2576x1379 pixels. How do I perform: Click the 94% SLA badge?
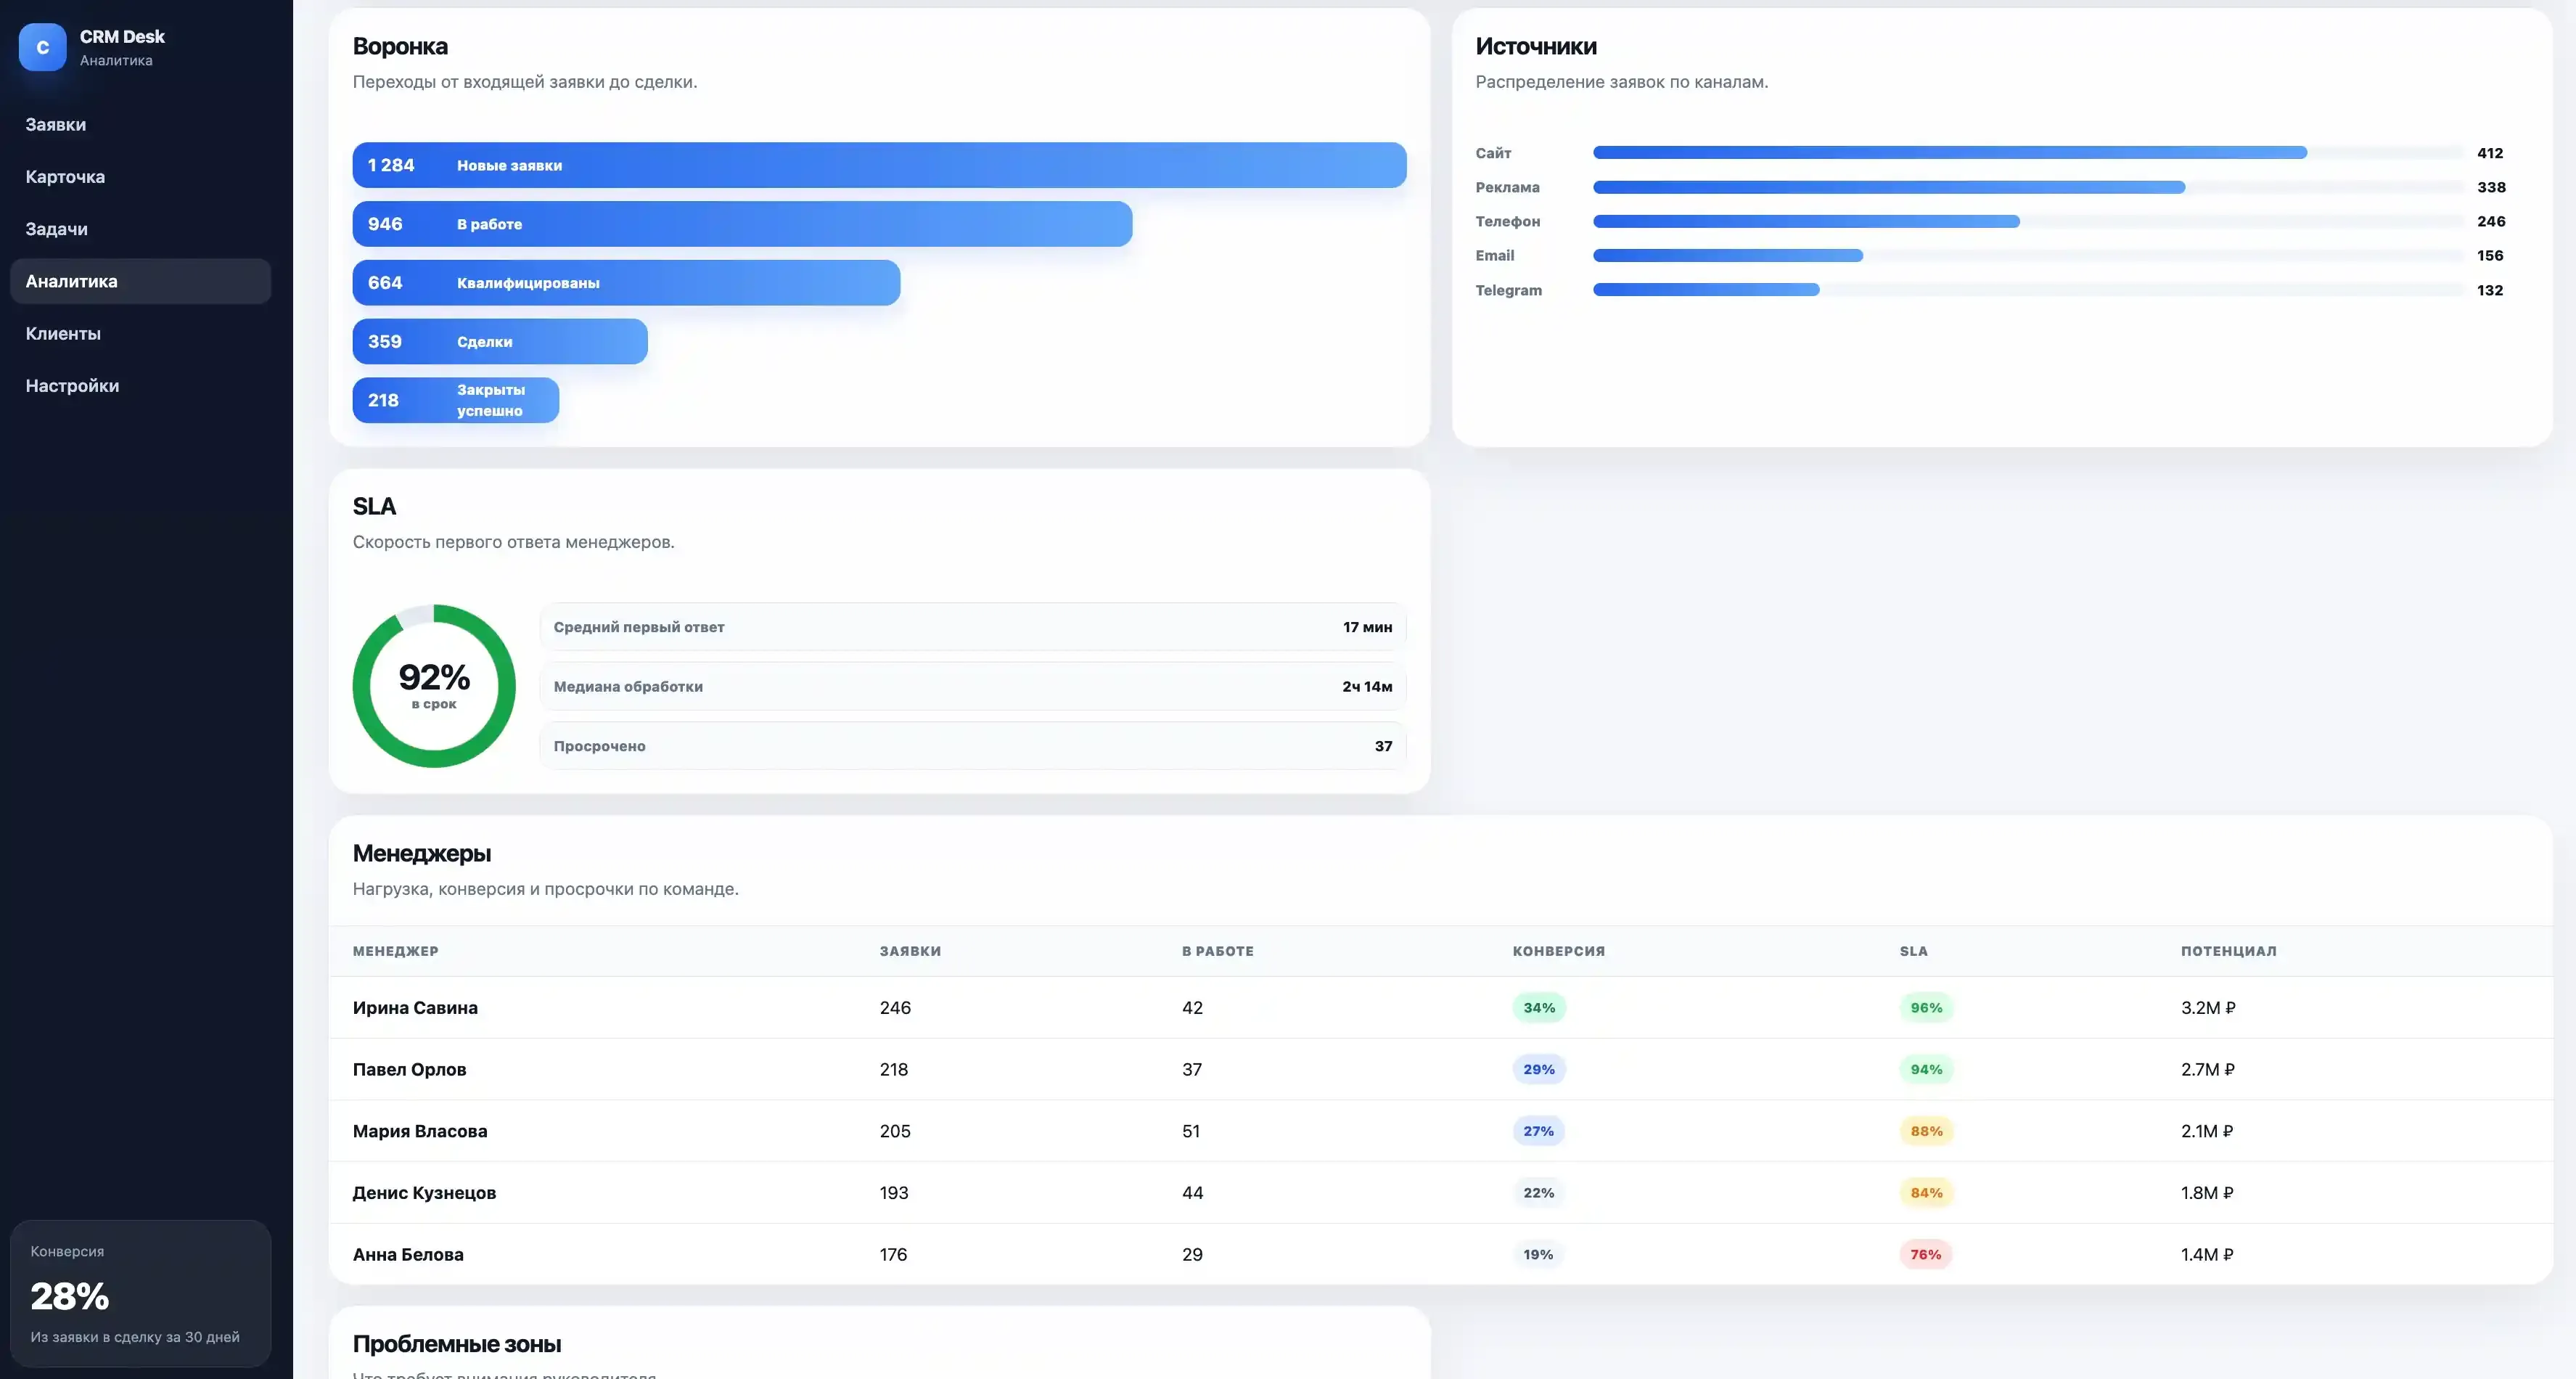[1926, 1070]
